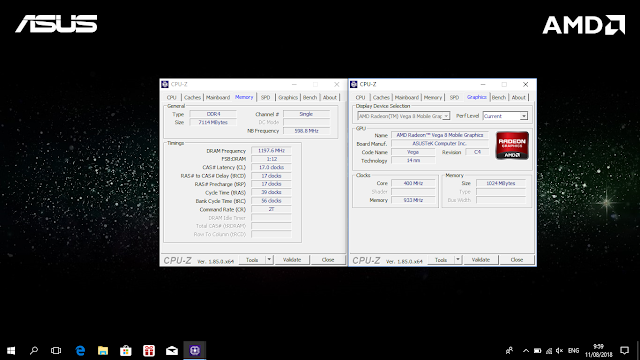Click the DDR4 memory type field

(x=213, y=114)
